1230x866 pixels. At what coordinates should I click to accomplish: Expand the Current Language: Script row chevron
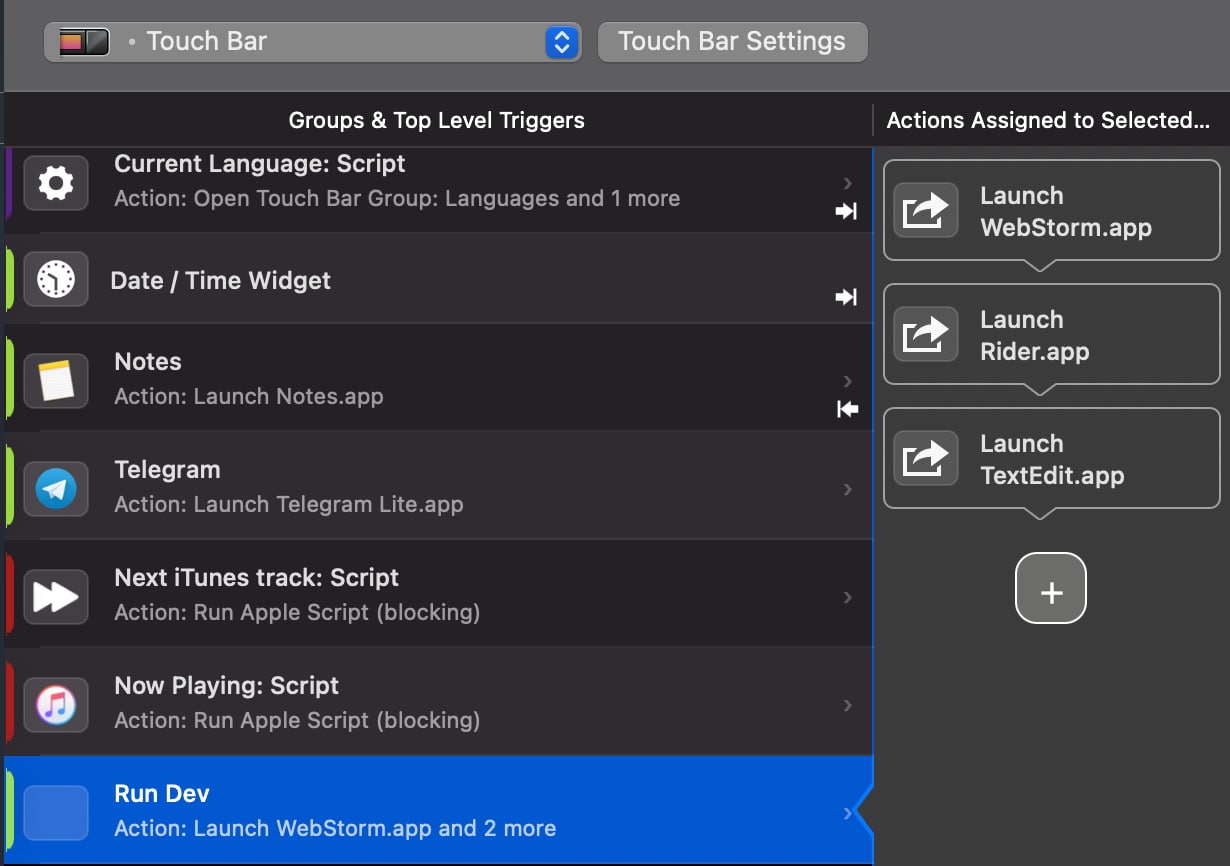pyautogui.click(x=848, y=182)
